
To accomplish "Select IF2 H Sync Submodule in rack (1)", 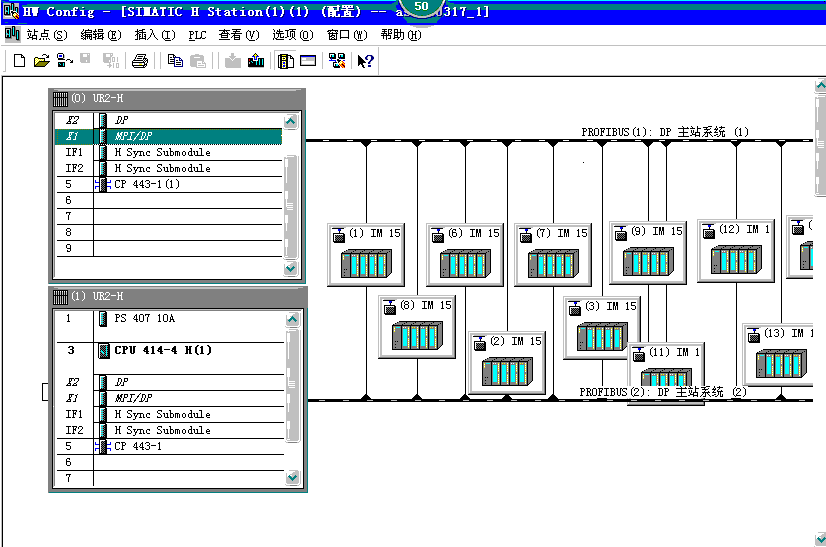I will pos(170,430).
